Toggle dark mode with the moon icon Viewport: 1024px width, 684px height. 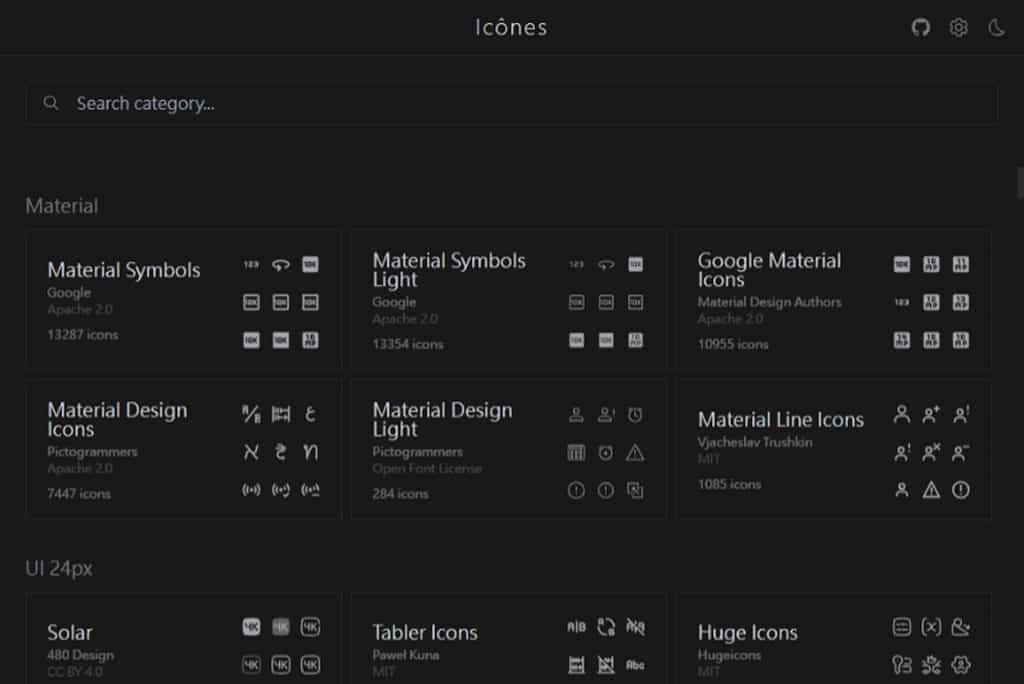pos(996,28)
